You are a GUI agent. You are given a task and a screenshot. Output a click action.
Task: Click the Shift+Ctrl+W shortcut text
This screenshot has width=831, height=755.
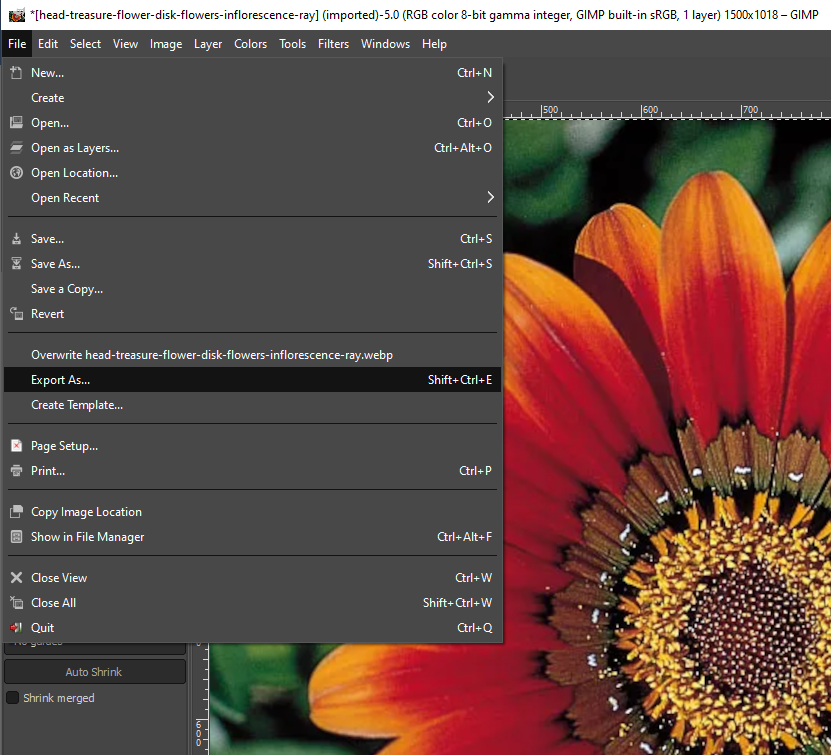457,602
